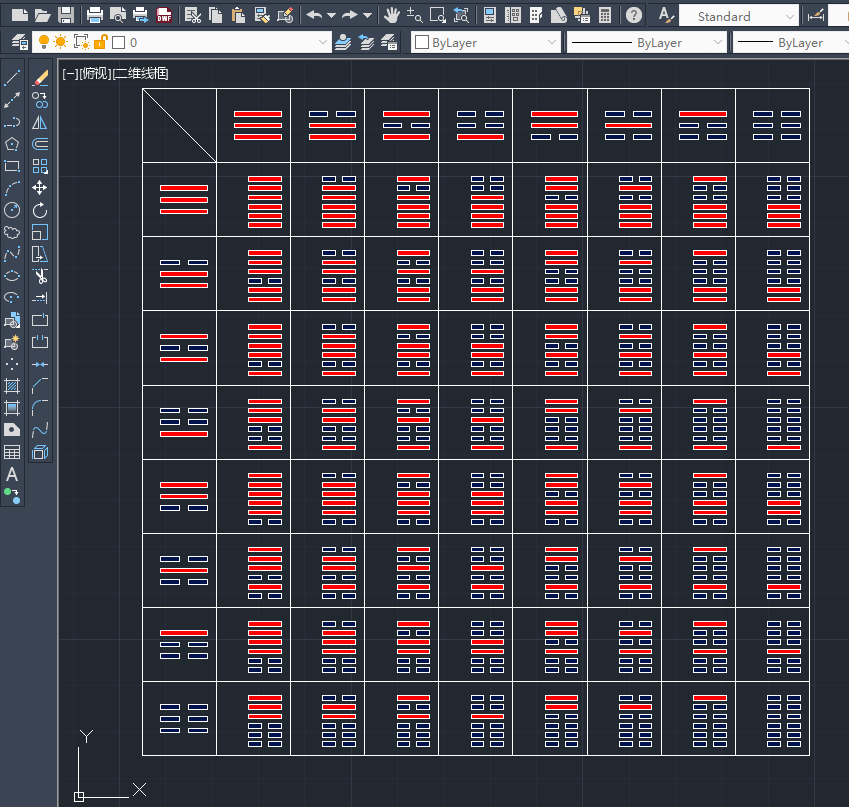Pick the Polygon tool
849x807 pixels.
point(12,144)
